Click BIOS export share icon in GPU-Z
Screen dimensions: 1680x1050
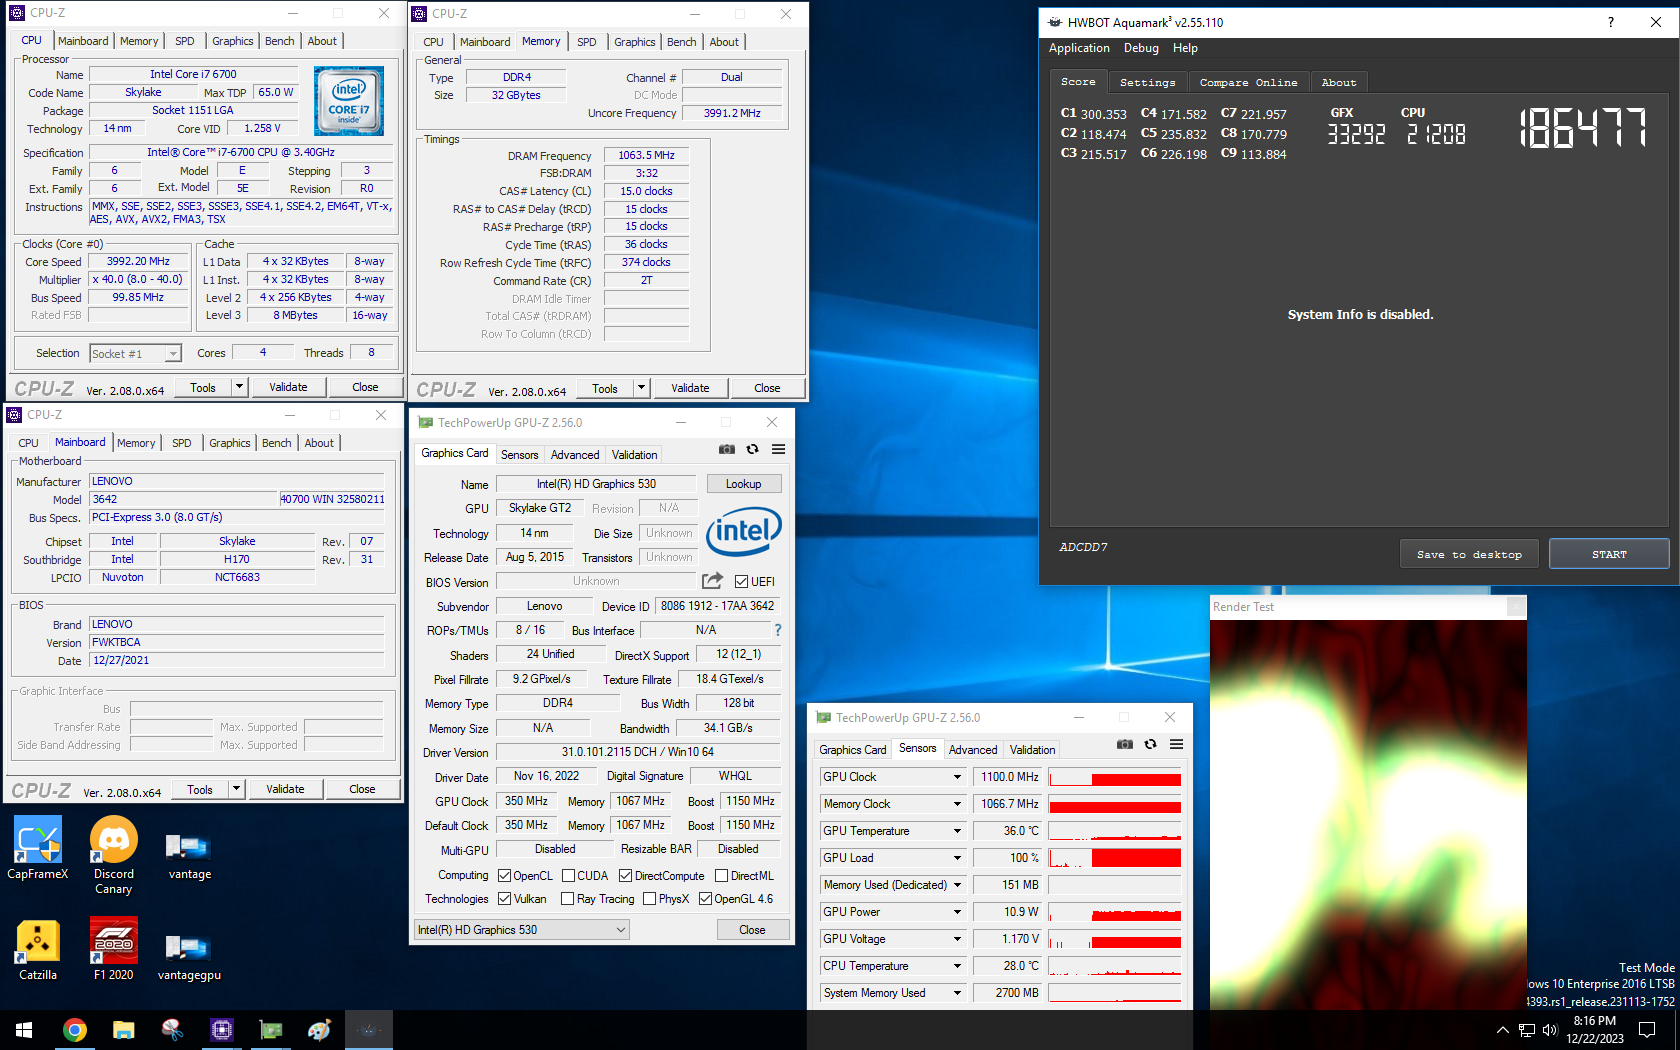tap(712, 581)
